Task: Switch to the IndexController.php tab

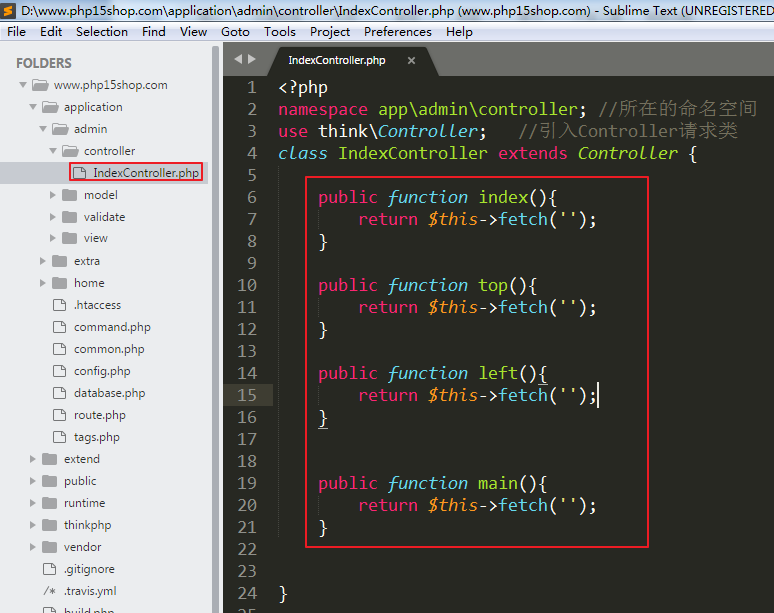Action: point(336,61)
